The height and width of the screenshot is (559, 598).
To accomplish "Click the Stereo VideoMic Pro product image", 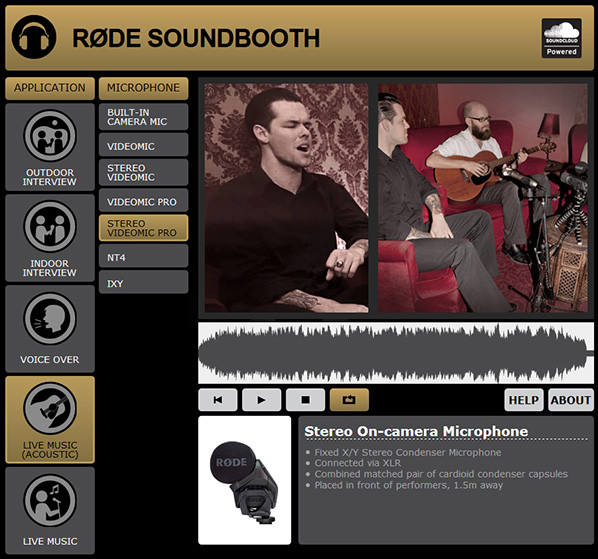I will pos(244,480).
